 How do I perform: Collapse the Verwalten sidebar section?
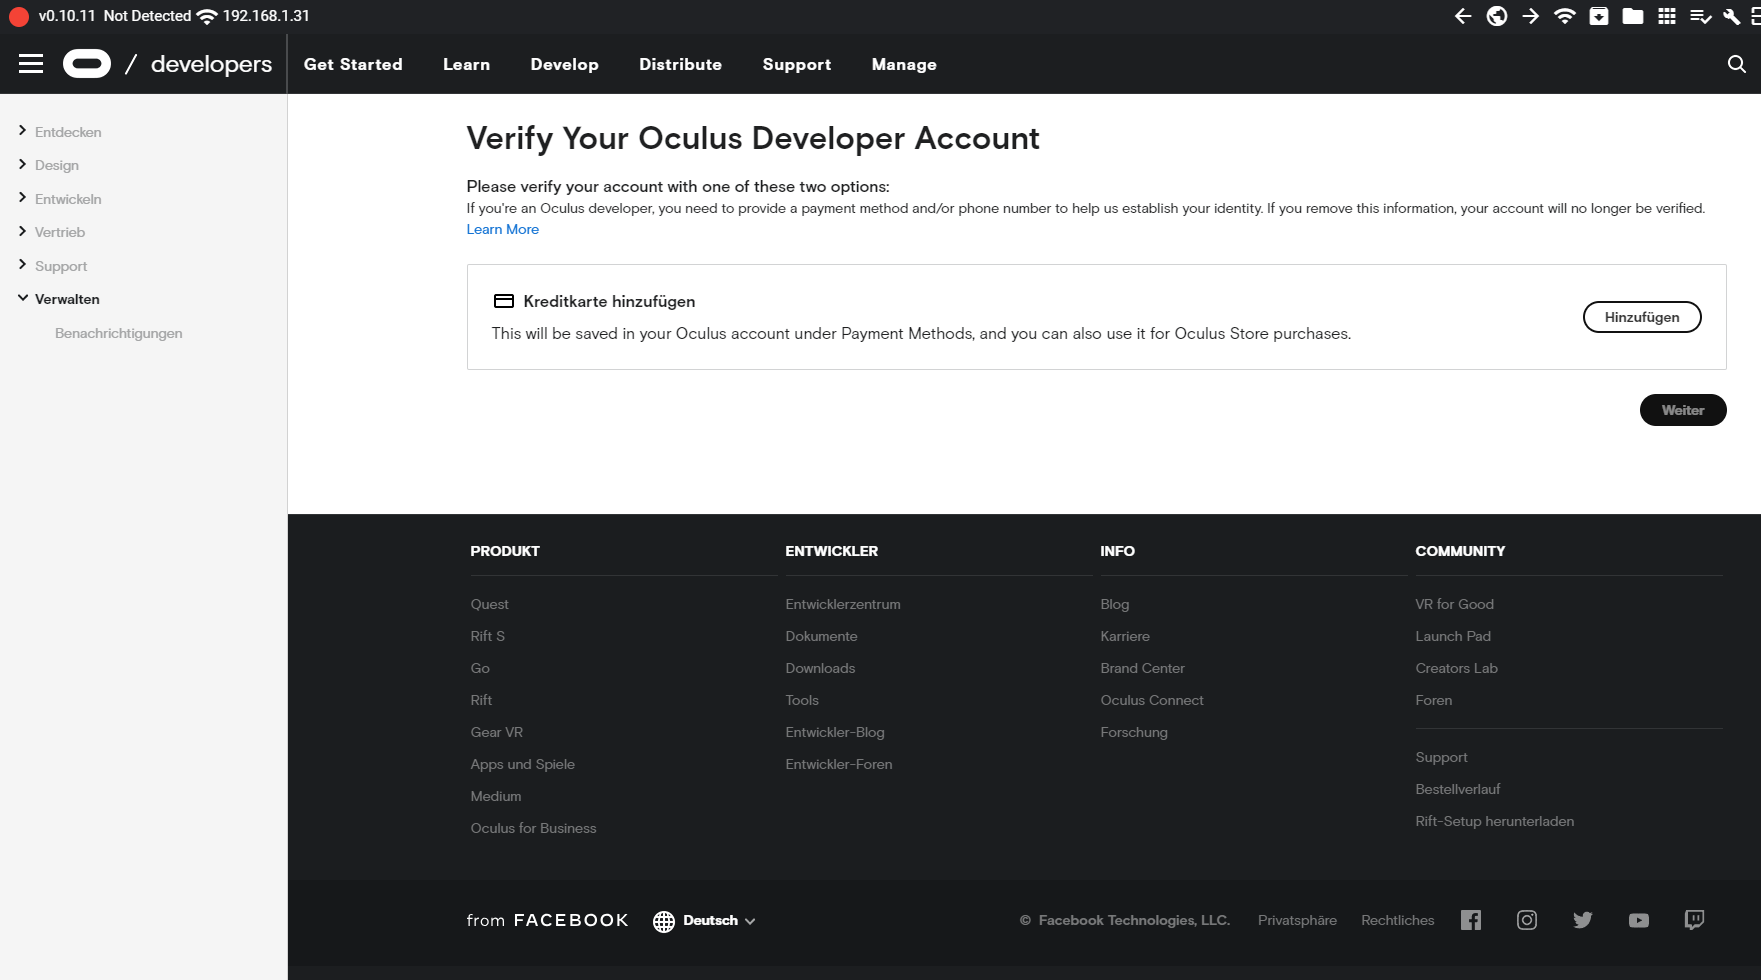59,299
